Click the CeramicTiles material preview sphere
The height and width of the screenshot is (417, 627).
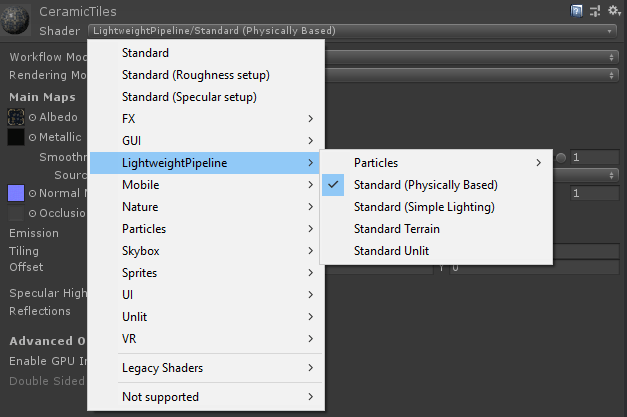point(19,21)
